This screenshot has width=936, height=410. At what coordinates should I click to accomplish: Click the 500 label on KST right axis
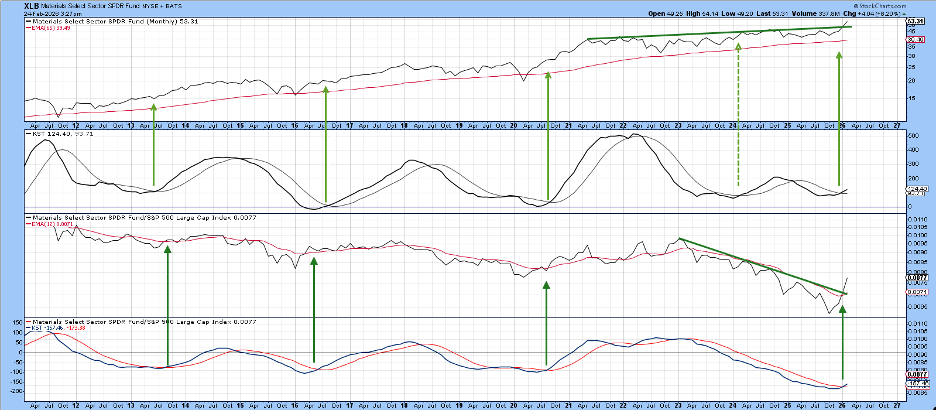click(911, 135)
